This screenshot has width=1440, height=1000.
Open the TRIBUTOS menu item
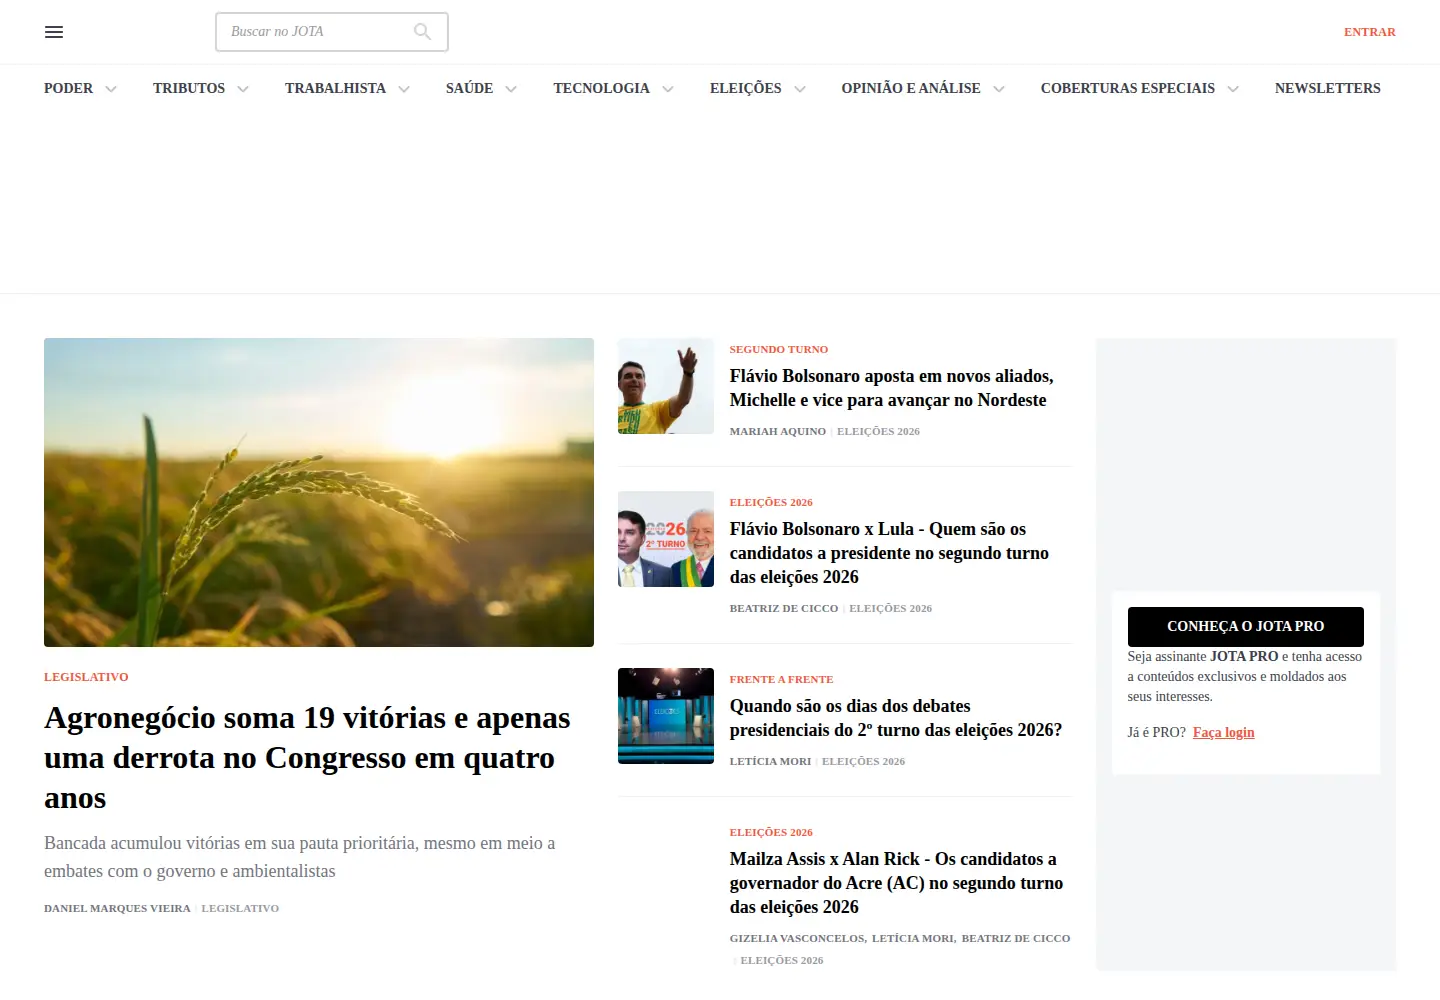(189, 88)
